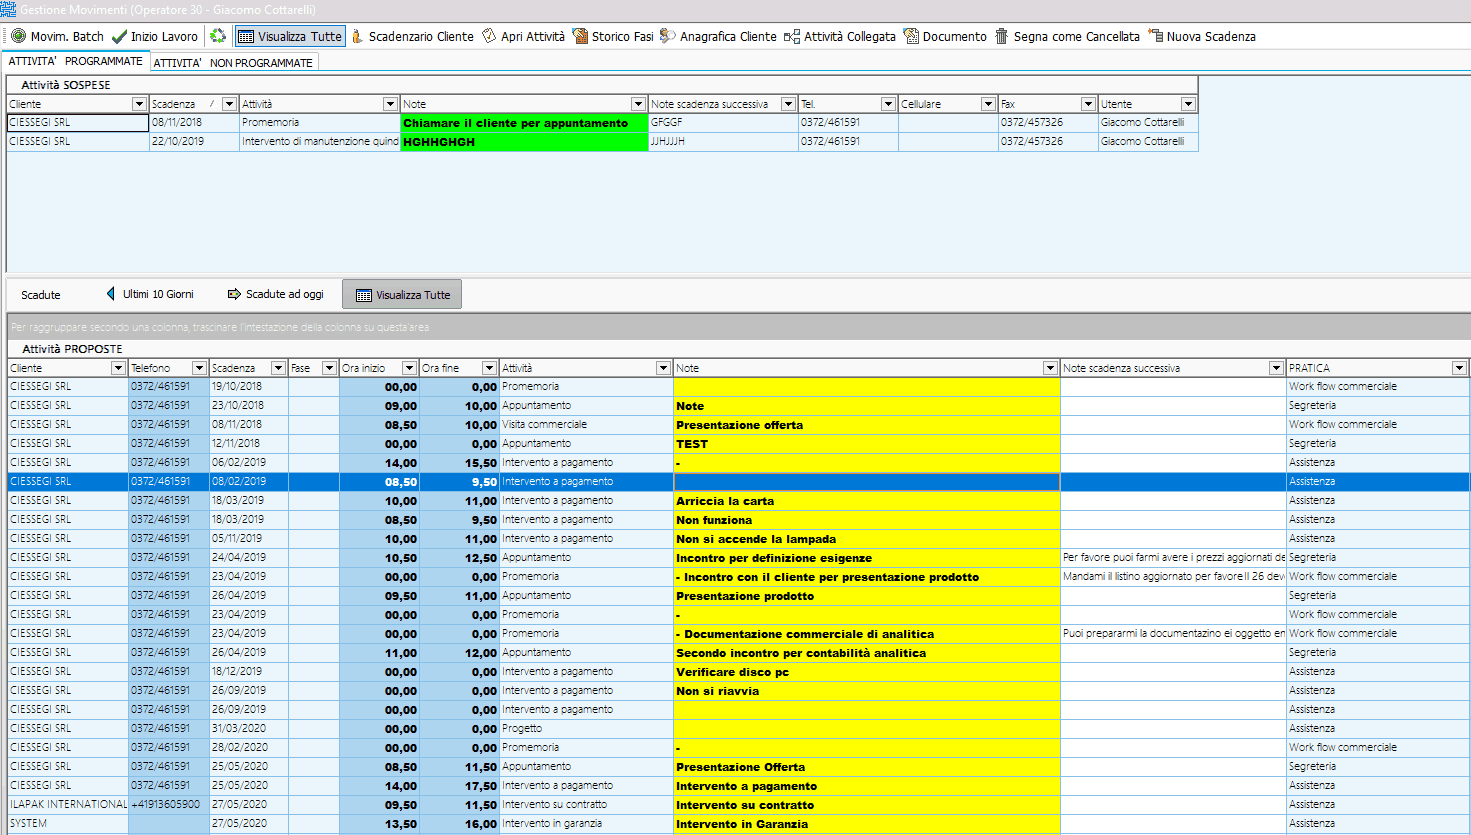Open the Documento toolbar item
The image size is (1471, 835).
[945, 36]
